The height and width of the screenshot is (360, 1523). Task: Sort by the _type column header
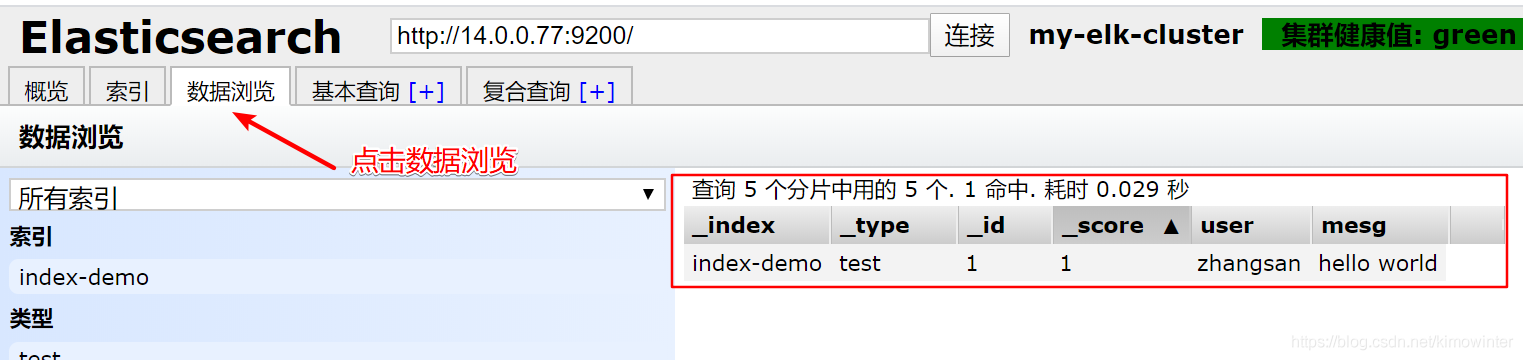click(x=894, y=225)
